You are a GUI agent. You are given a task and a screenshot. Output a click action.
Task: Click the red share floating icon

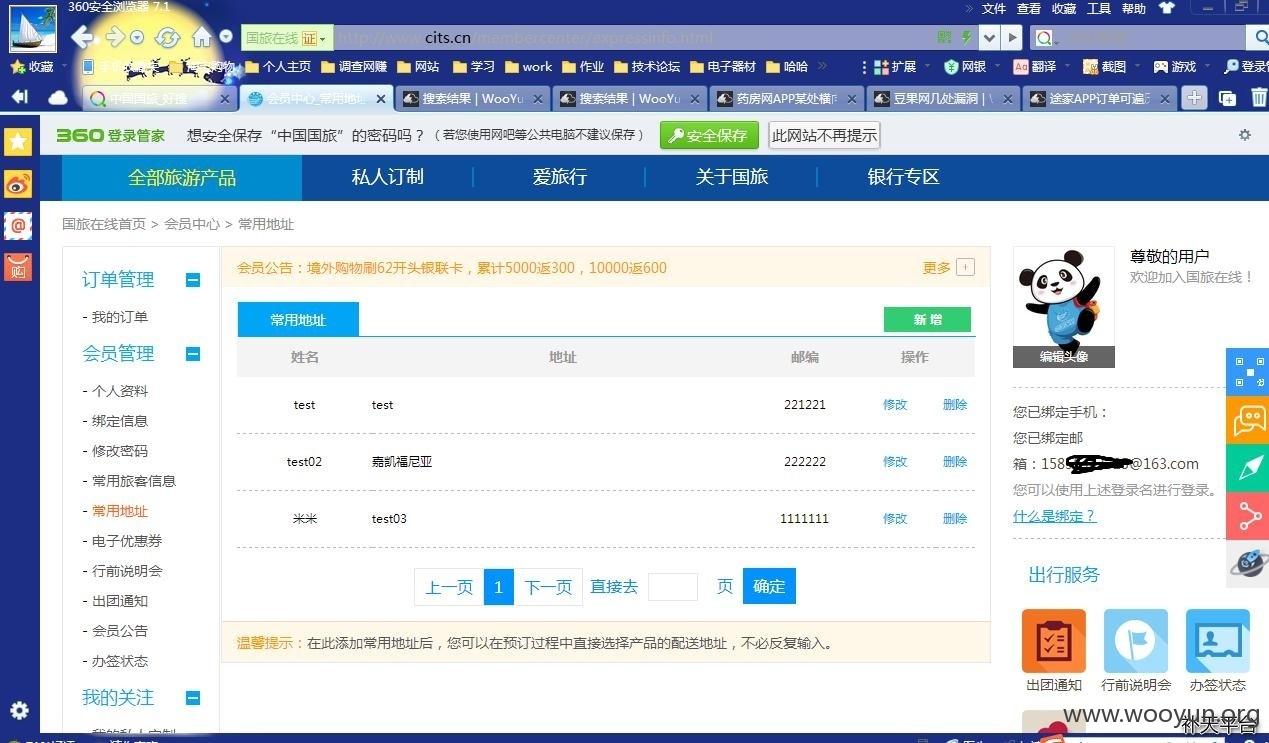click(x=1248, y=516)
